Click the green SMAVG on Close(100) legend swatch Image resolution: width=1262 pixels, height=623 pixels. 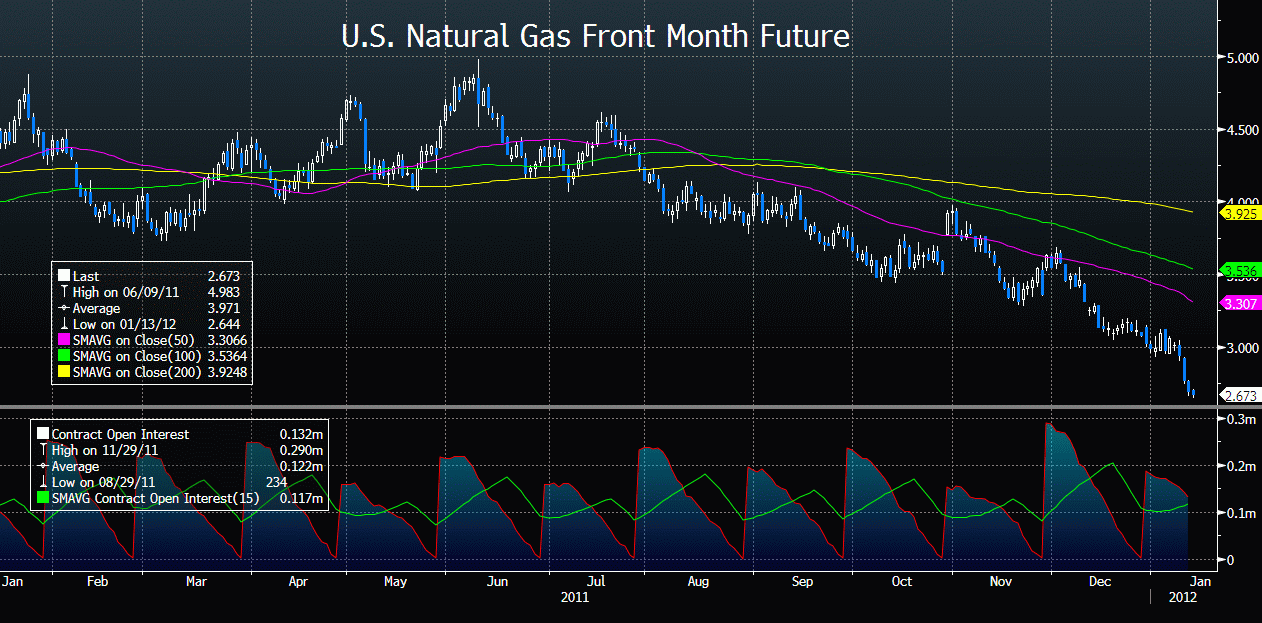64,357
